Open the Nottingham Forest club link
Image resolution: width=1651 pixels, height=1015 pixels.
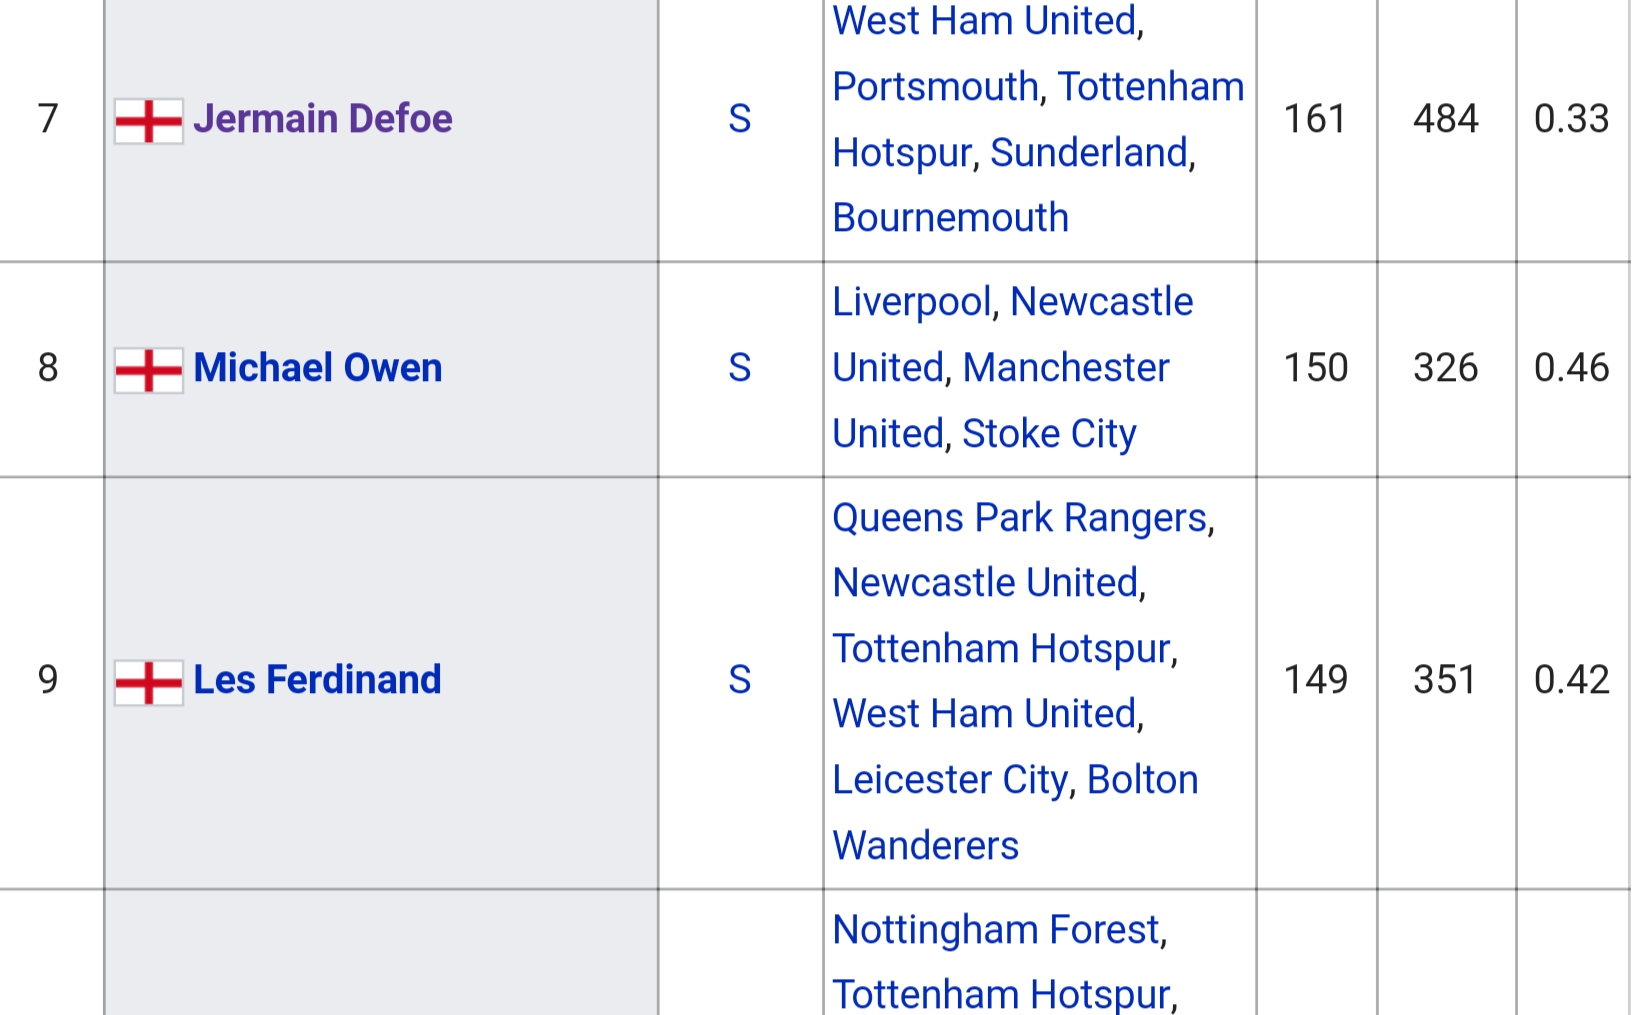[996, 929]
